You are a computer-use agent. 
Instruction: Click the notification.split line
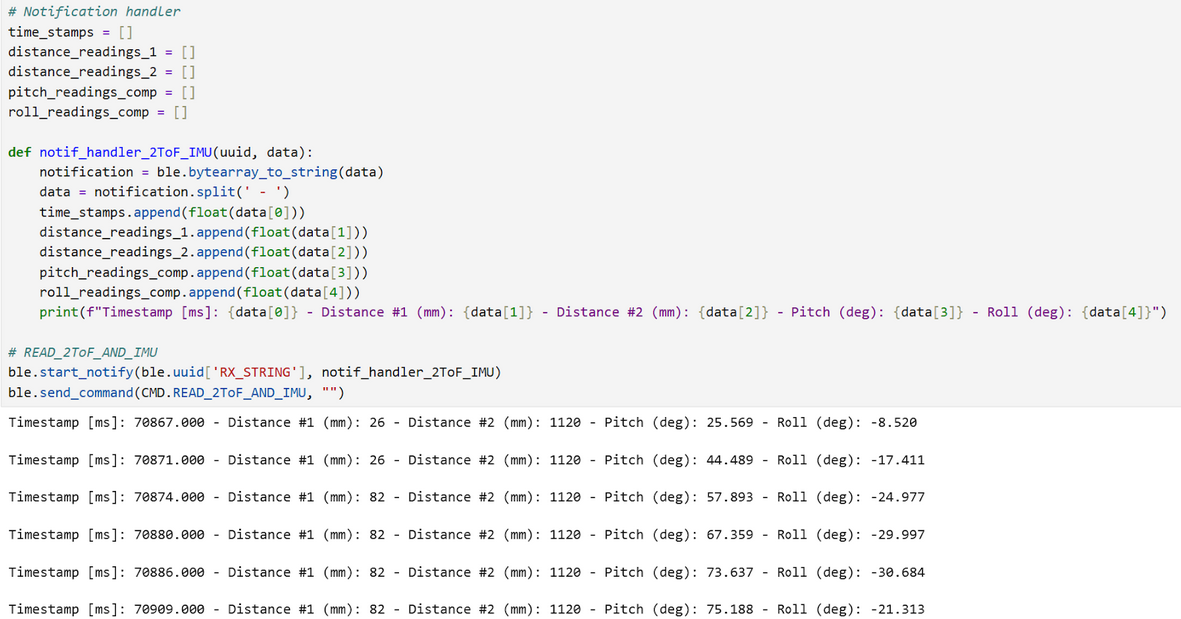click(x=165, y=192)
